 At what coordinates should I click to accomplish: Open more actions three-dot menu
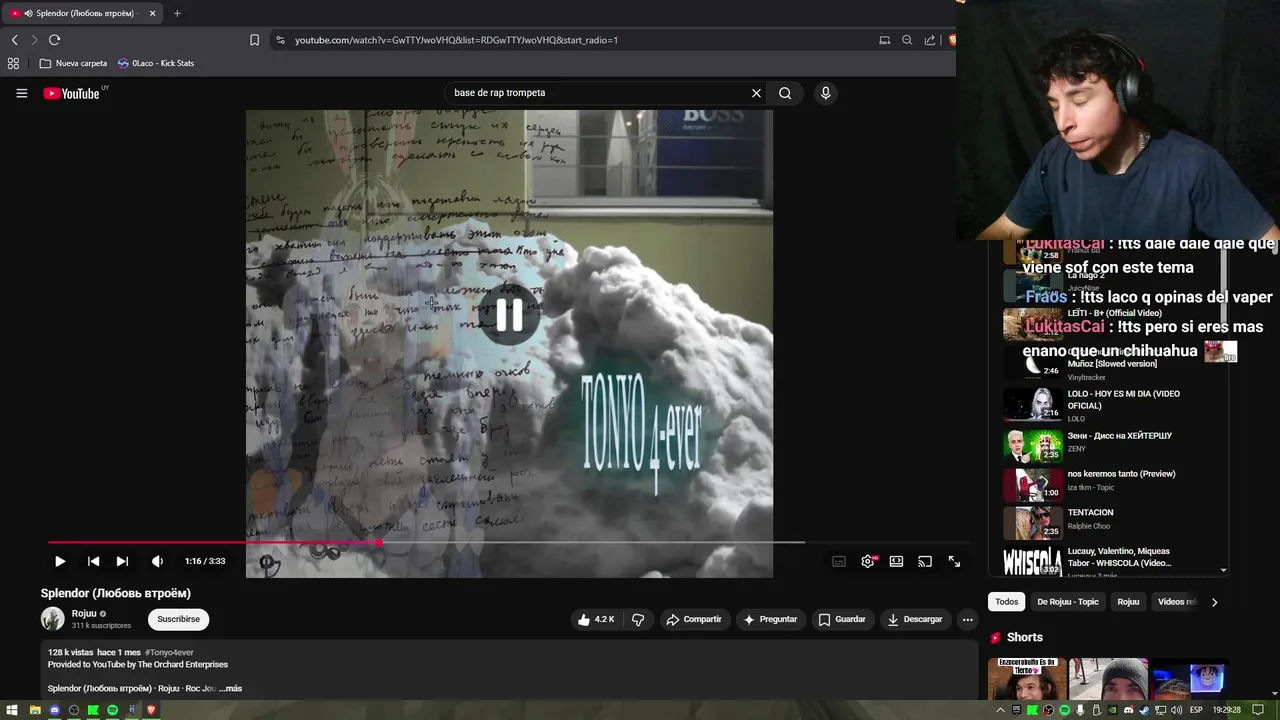click(967, 619)
